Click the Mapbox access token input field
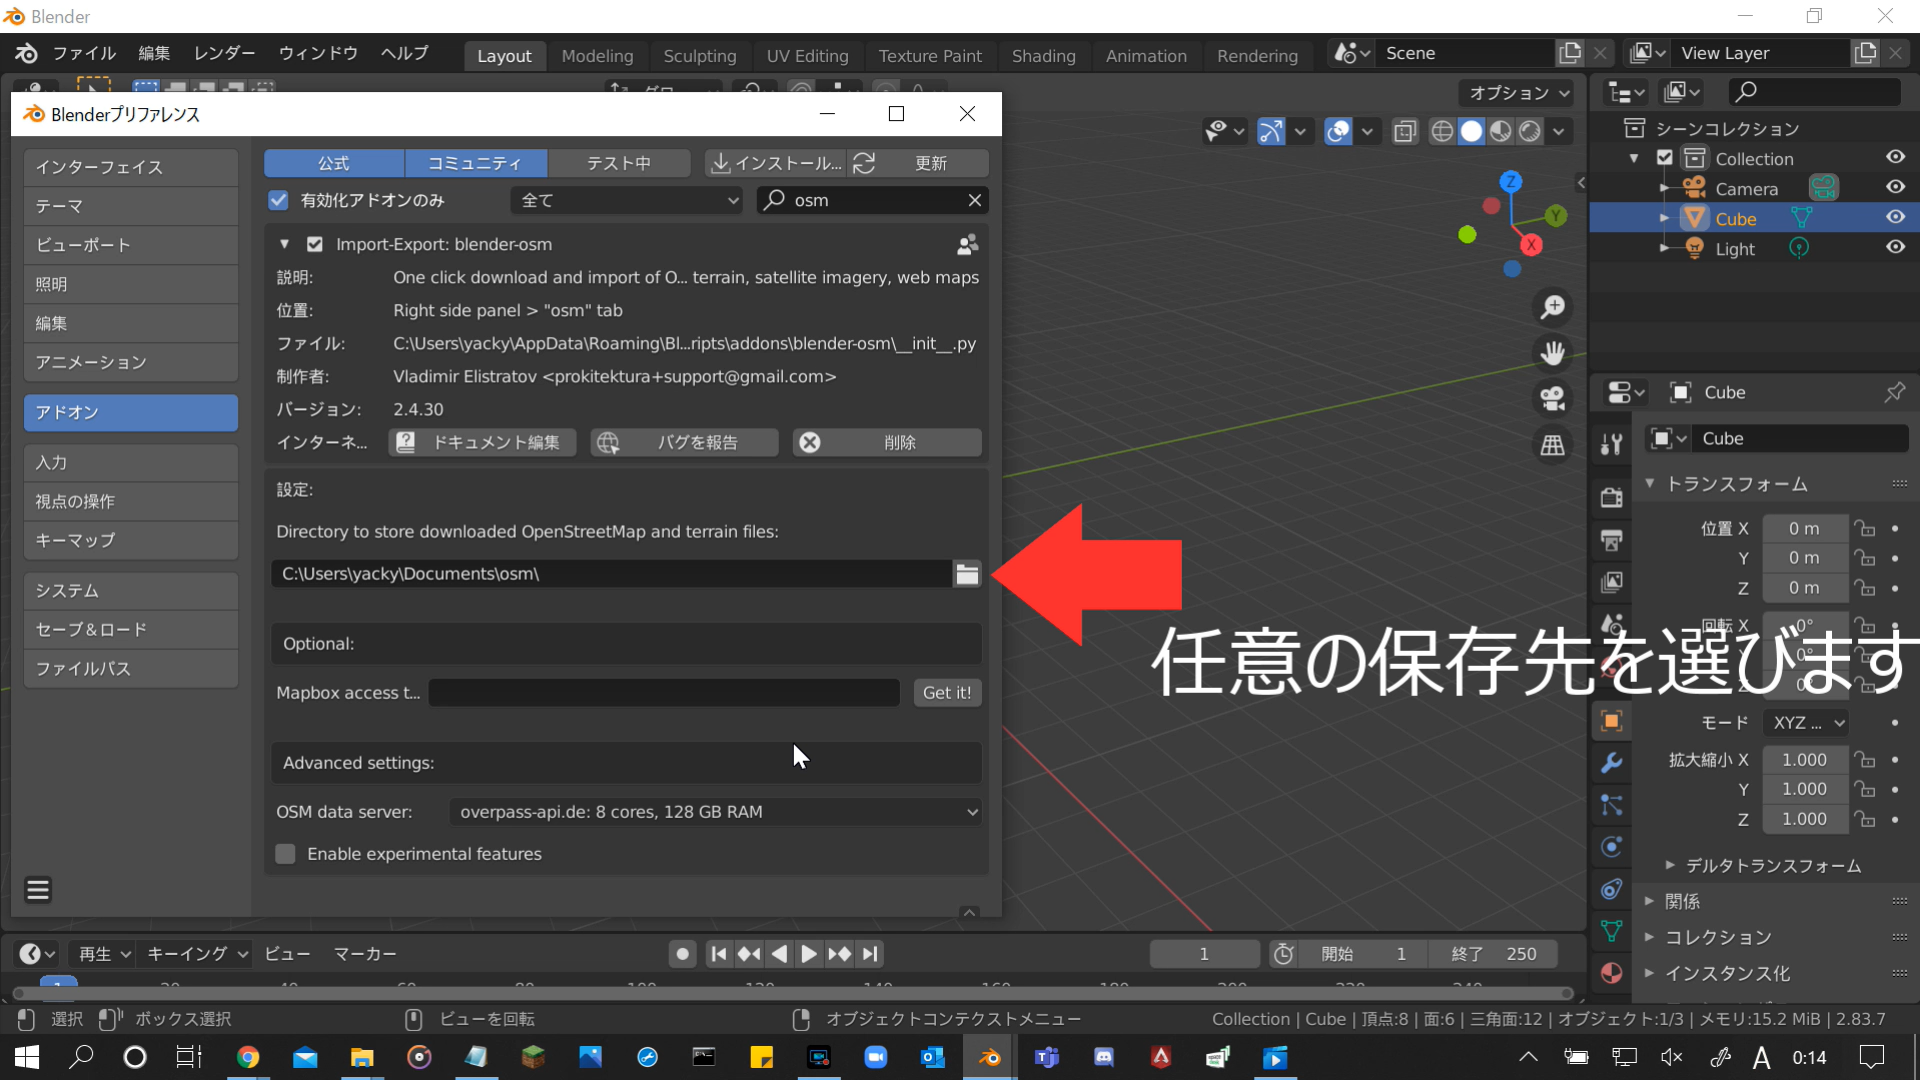This screenshot has width=1920, height=1080. (664, 693)
